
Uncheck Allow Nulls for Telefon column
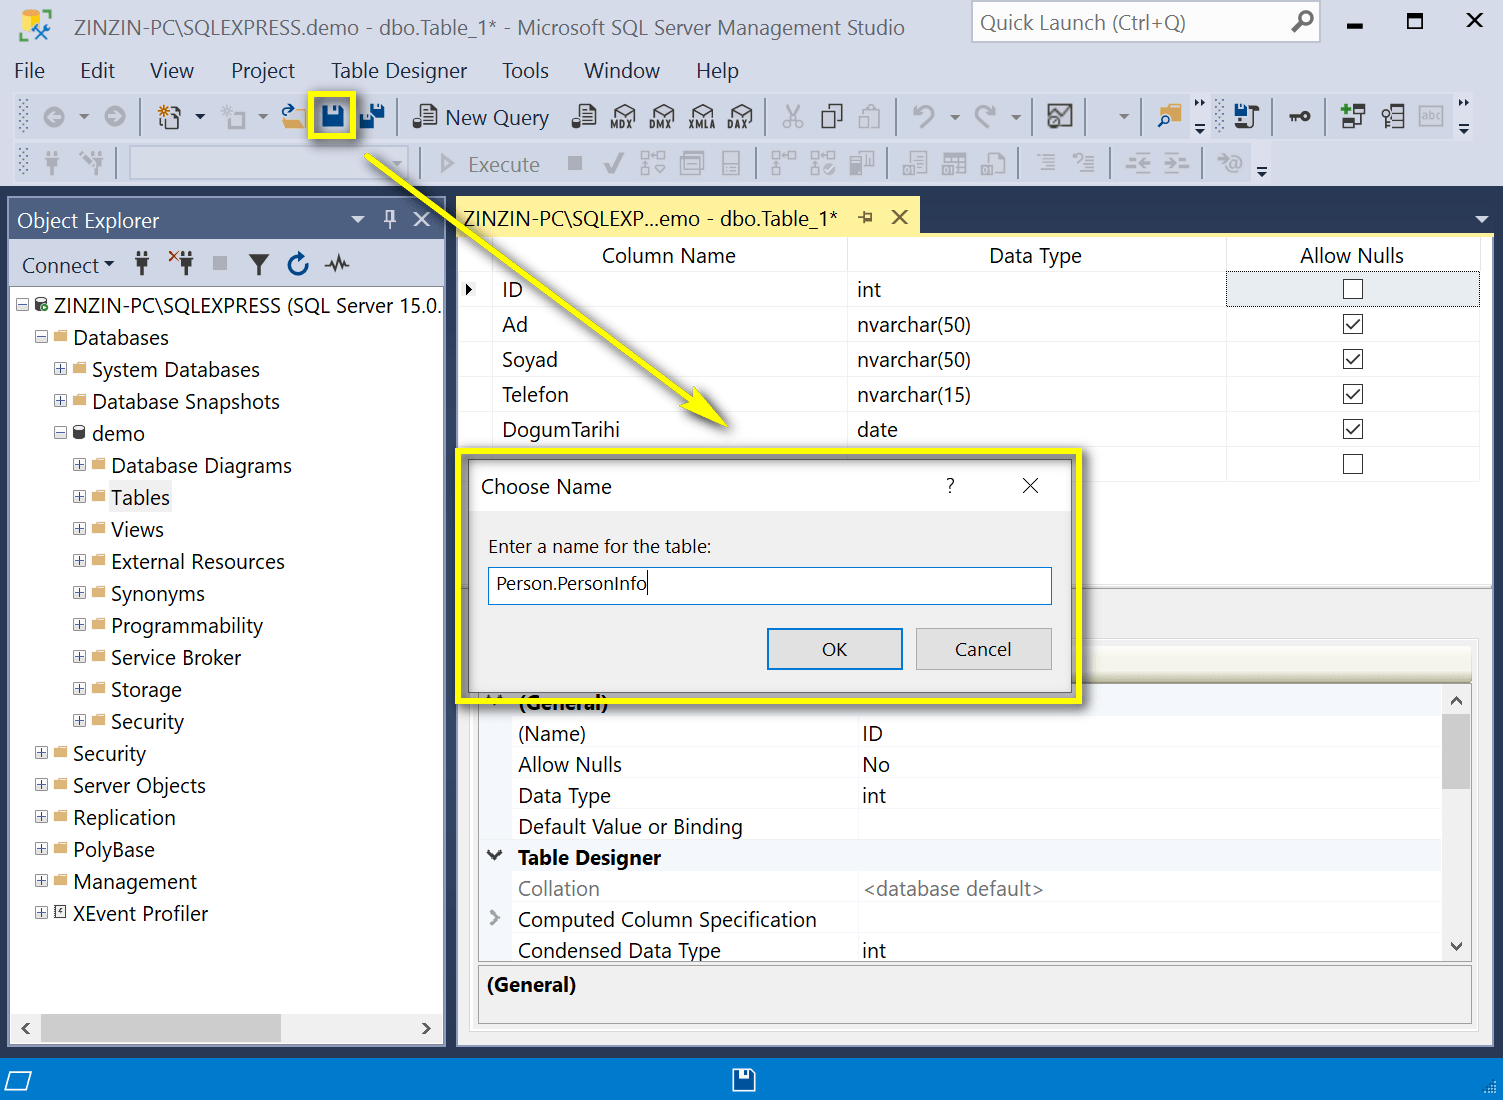[1353, 394]
